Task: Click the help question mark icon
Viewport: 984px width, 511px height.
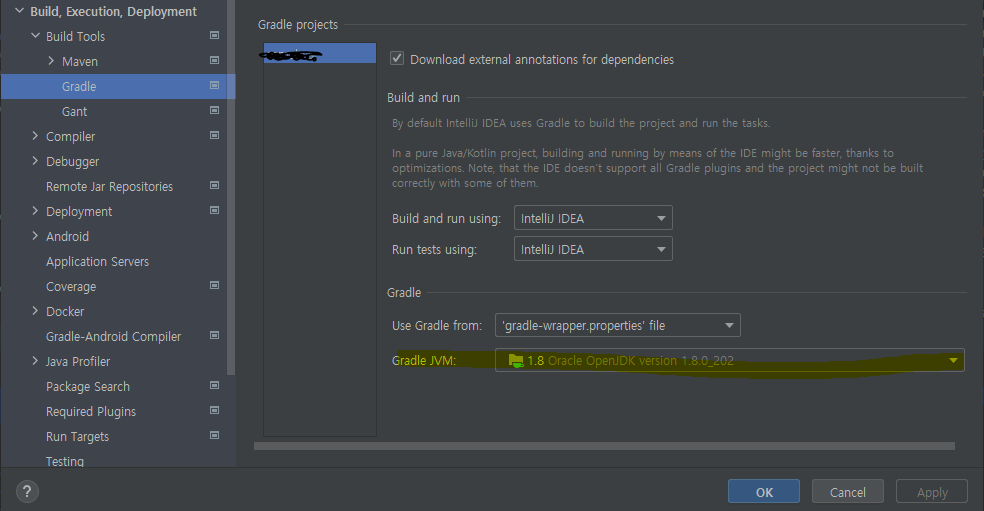Action: 27,492
